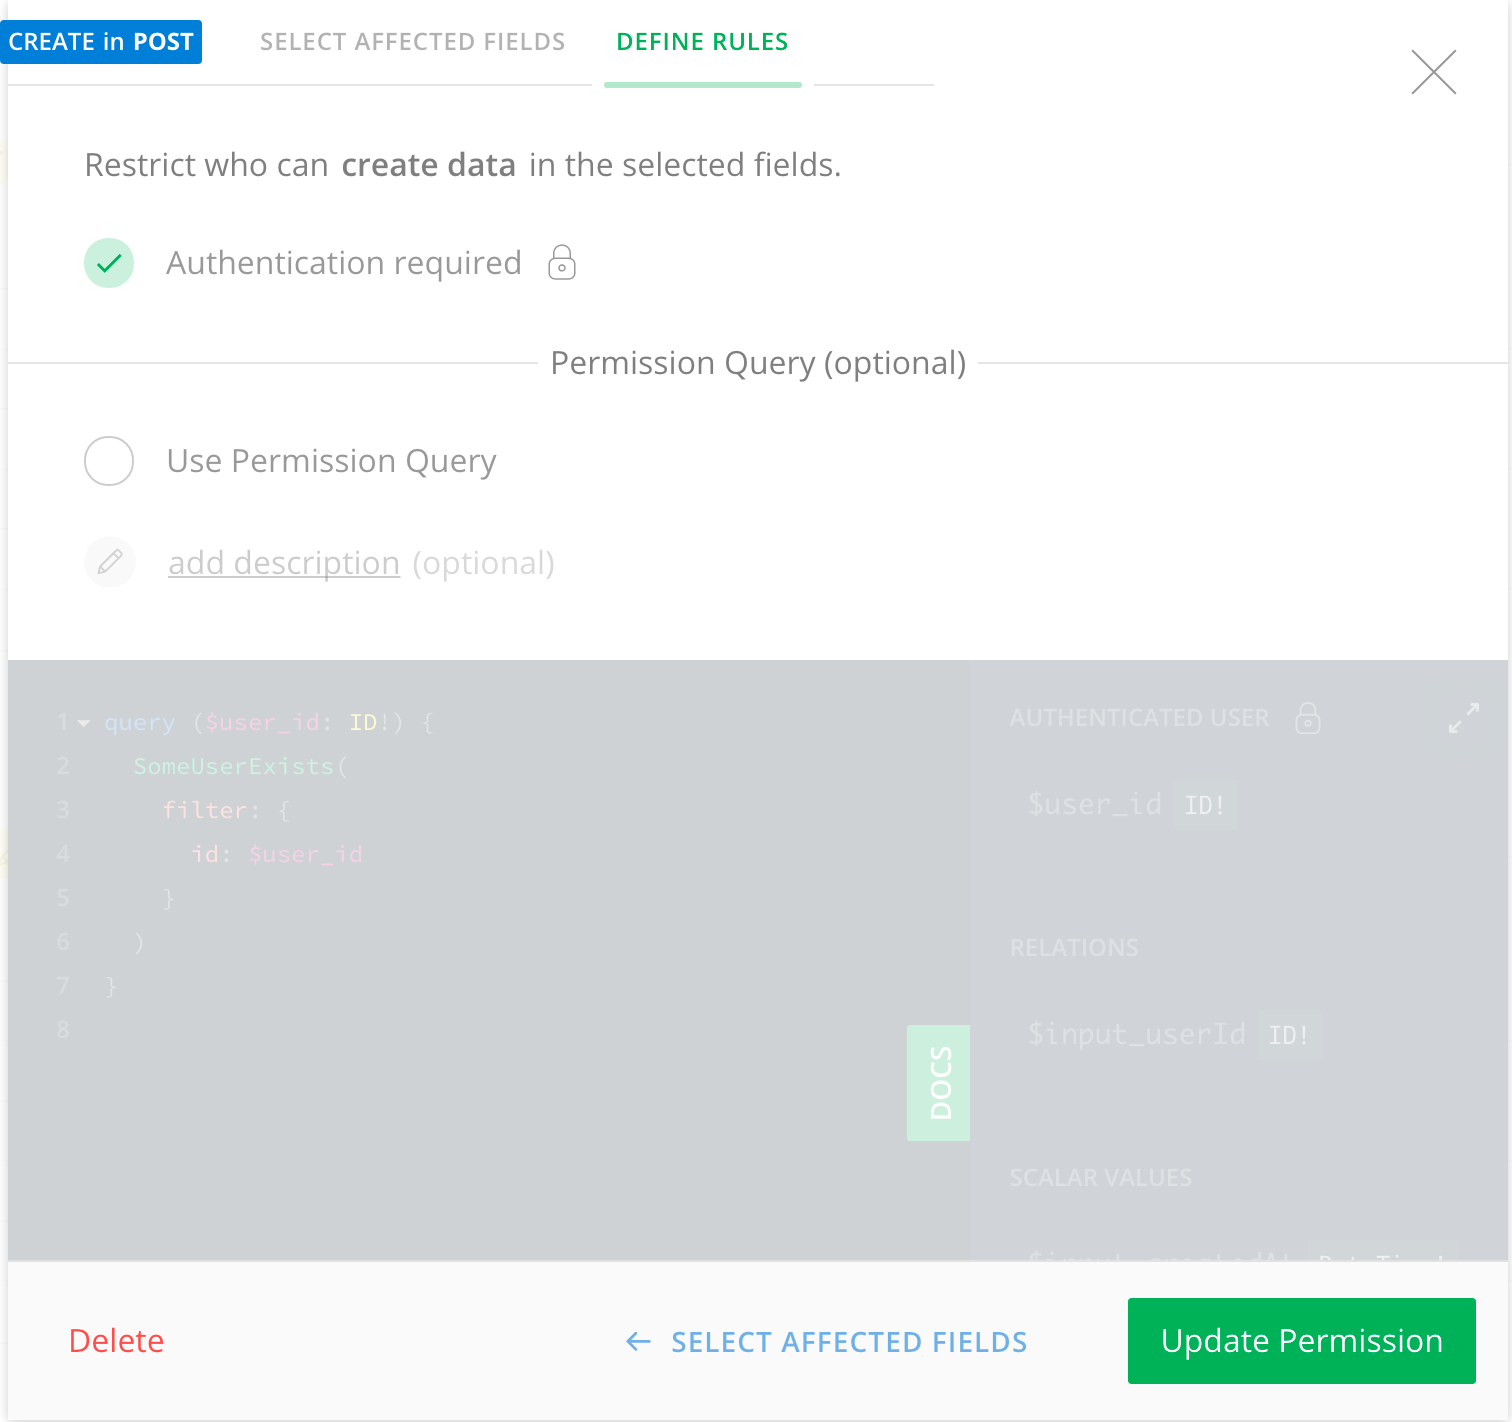Click the ID! type badge next to $user_id
Image resolution: width=1512 pixels, height=1422 pixels.
1204,804
